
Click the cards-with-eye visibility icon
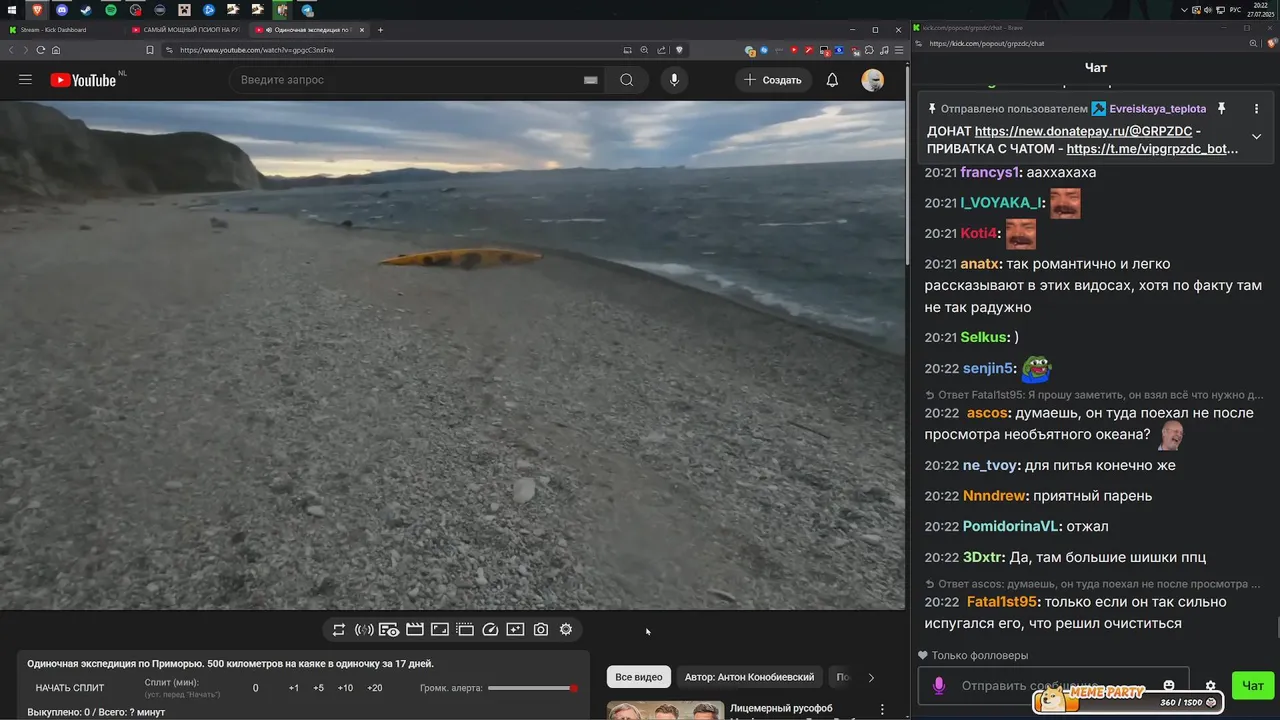[389, 629]
